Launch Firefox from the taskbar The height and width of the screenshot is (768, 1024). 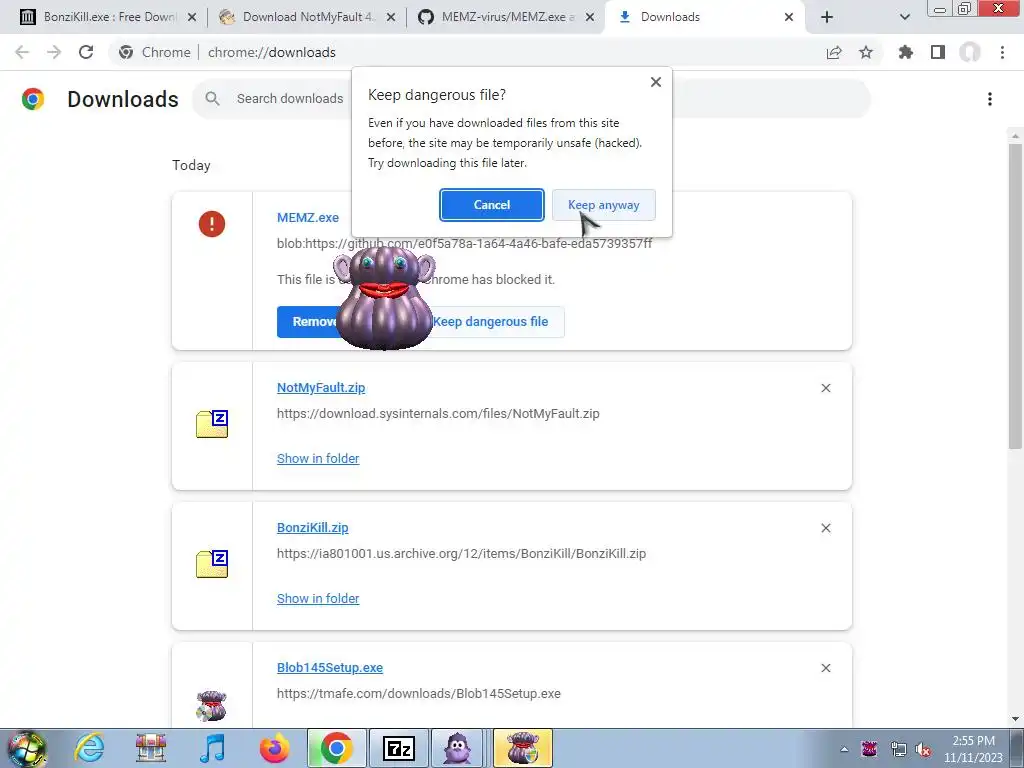point(274,748)
